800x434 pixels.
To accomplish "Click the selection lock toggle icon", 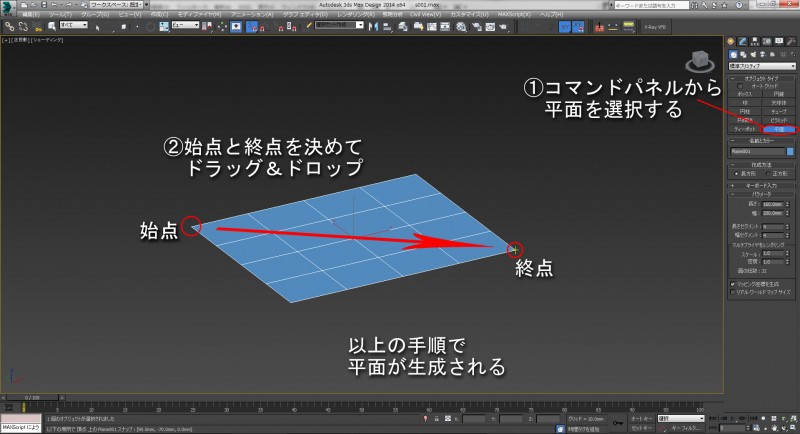I will click(x=435, y=419).
